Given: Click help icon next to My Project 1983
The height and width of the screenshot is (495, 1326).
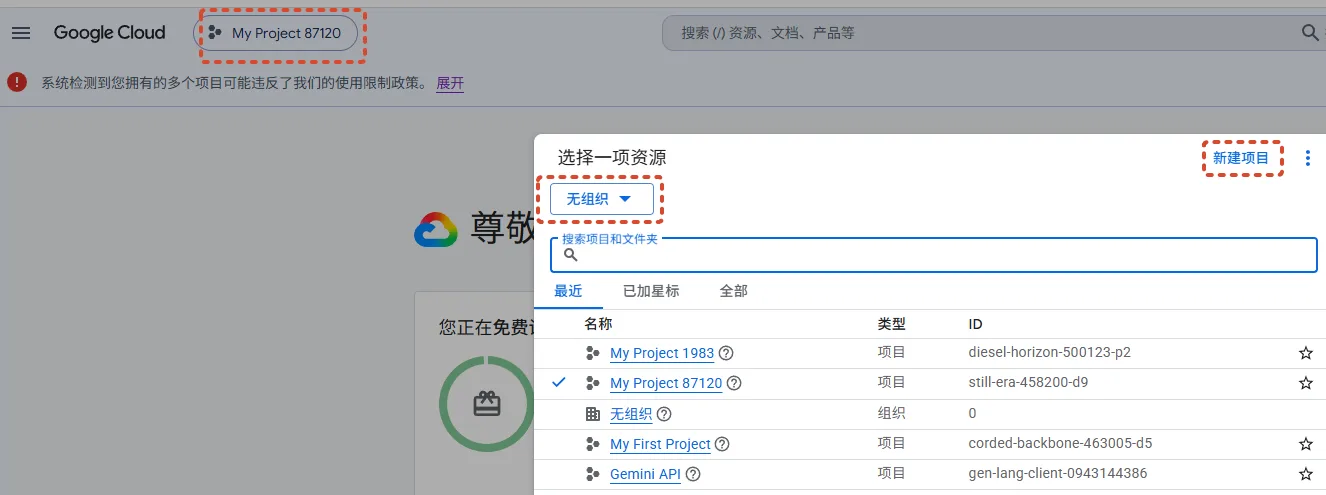Looking at the screenshot, I should click(726, 353).
